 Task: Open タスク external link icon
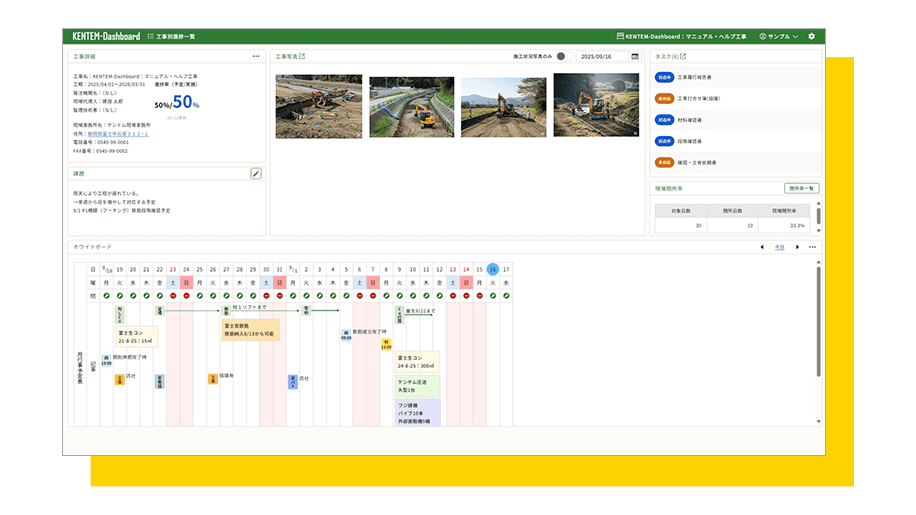point(683,57)
